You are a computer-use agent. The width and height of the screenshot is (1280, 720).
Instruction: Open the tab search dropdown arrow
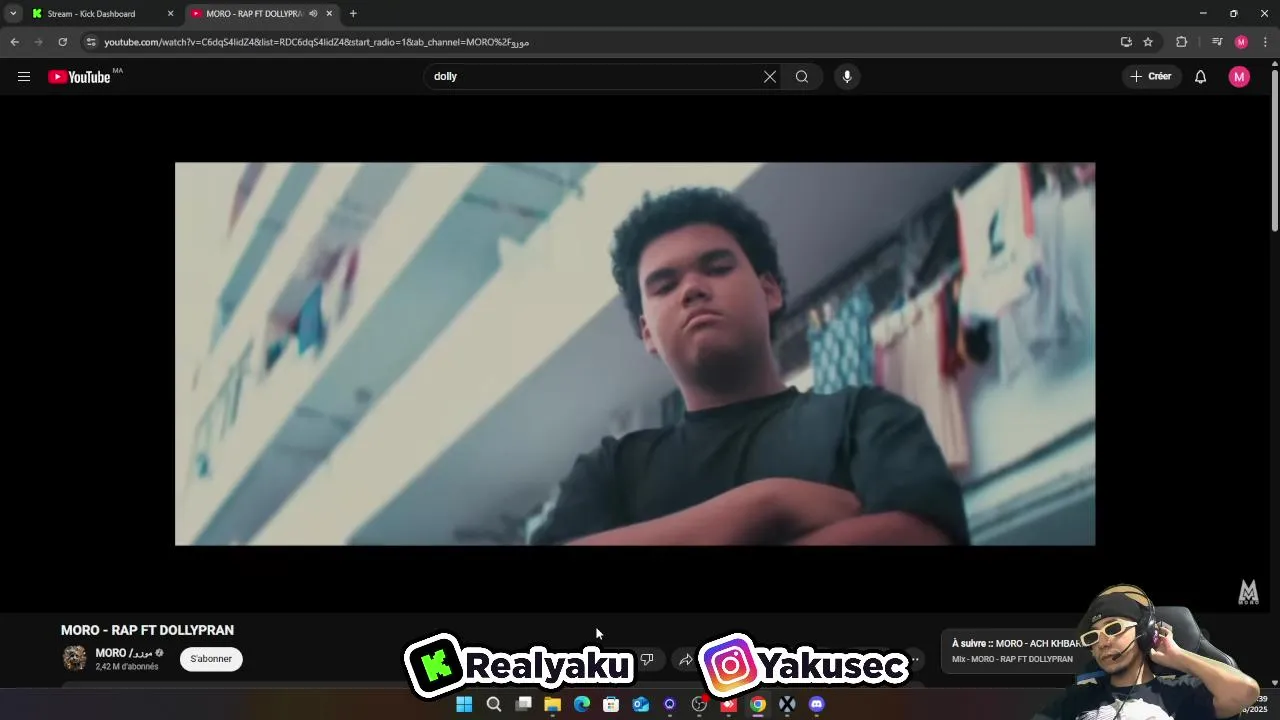coord(13,14)
